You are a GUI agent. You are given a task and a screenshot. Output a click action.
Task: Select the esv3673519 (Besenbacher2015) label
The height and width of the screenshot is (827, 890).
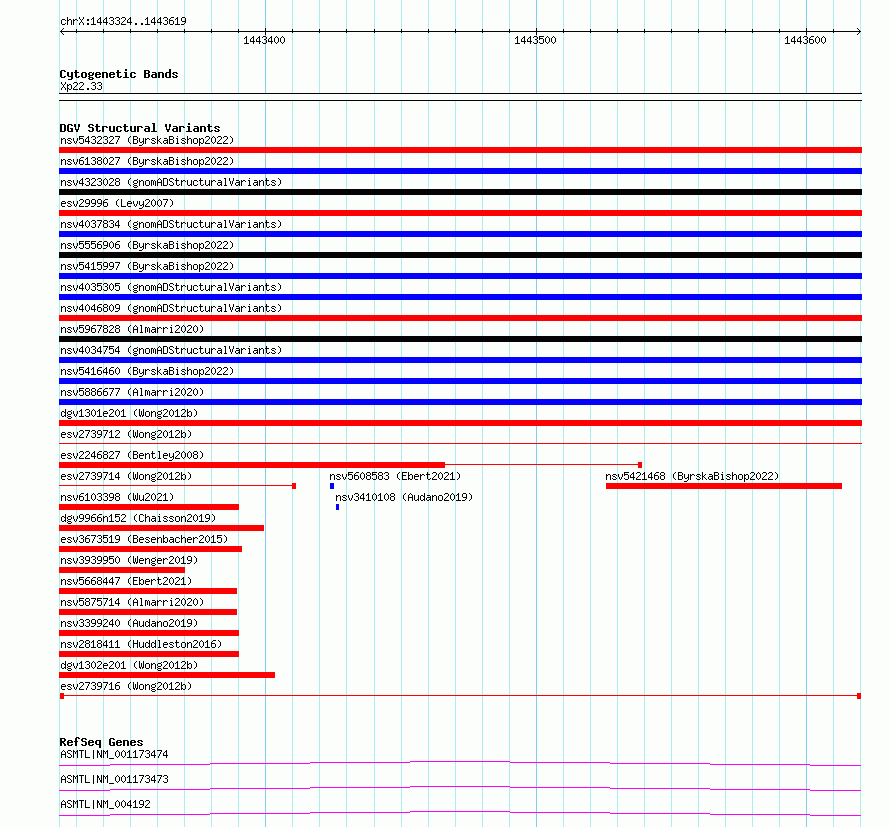point(144,539)
